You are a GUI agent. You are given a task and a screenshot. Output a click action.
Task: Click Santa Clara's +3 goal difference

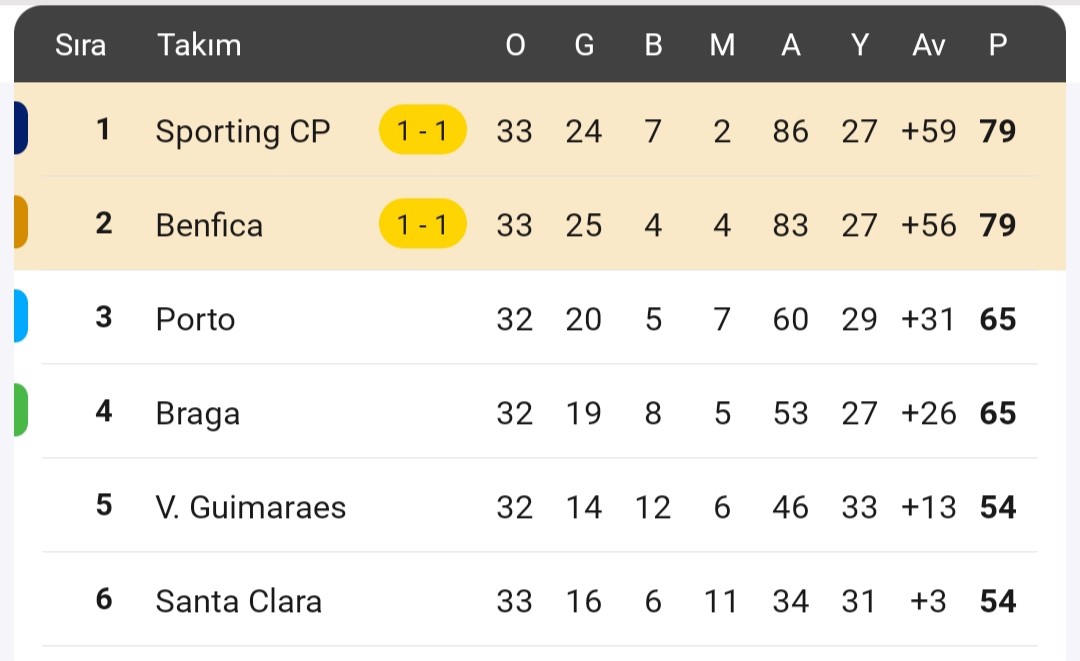[928, 601]
